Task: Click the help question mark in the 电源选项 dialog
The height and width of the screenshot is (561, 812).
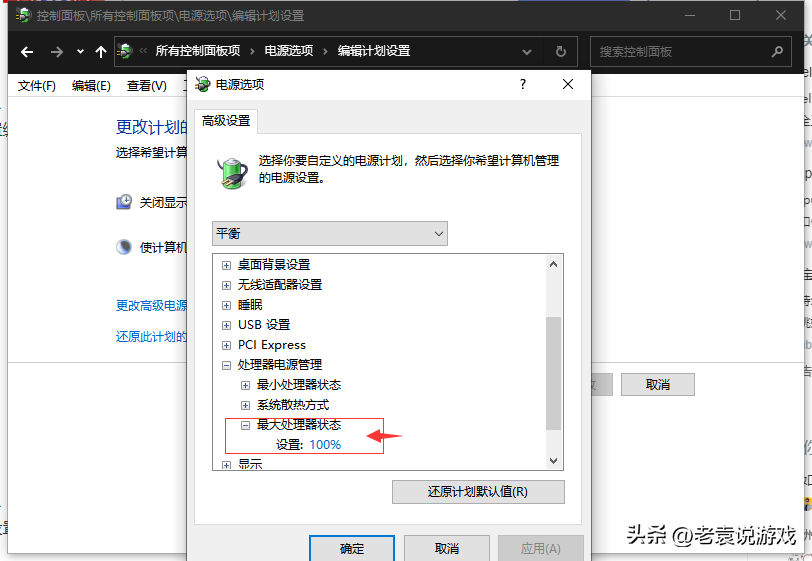Action: (x=523, y=84)
